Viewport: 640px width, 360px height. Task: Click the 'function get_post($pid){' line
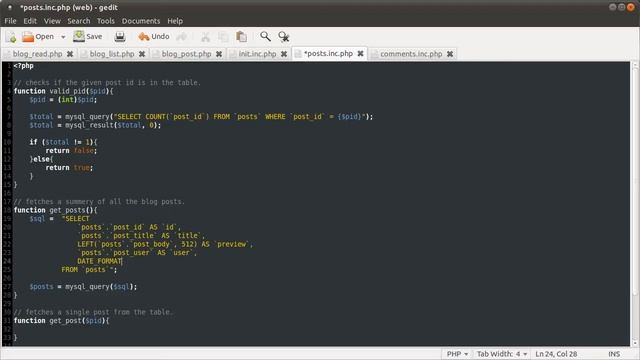click(61, 321)
